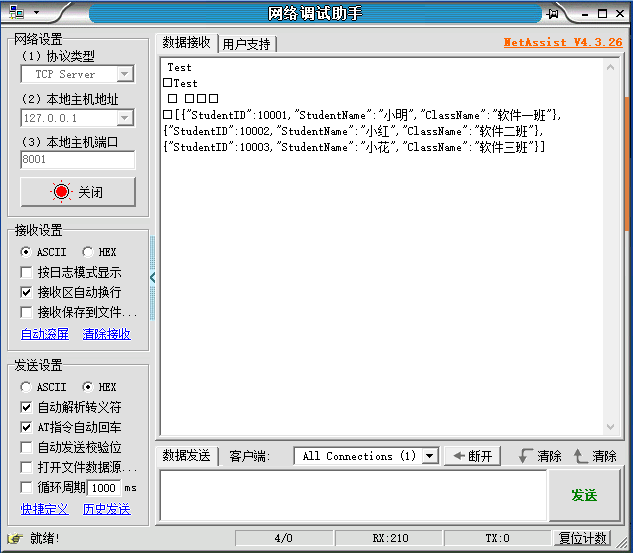Switch to the 数据接收 tab
The width and height of the screenshot is (633, 553).
click(187, 42)
